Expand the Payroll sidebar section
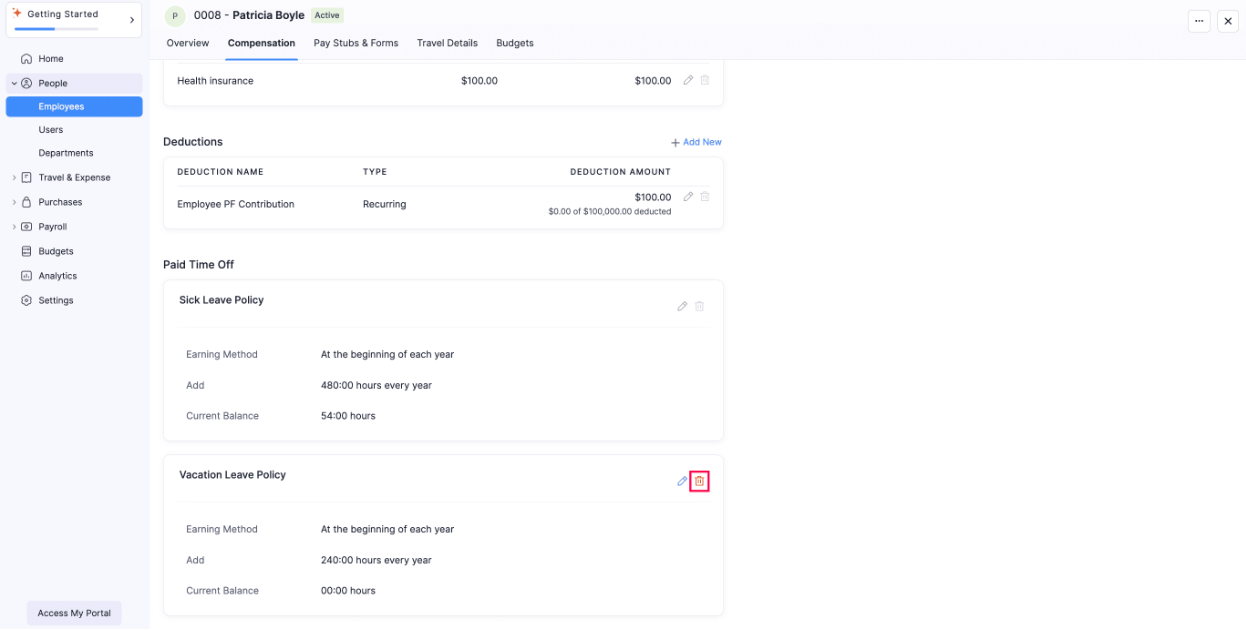 14,227
